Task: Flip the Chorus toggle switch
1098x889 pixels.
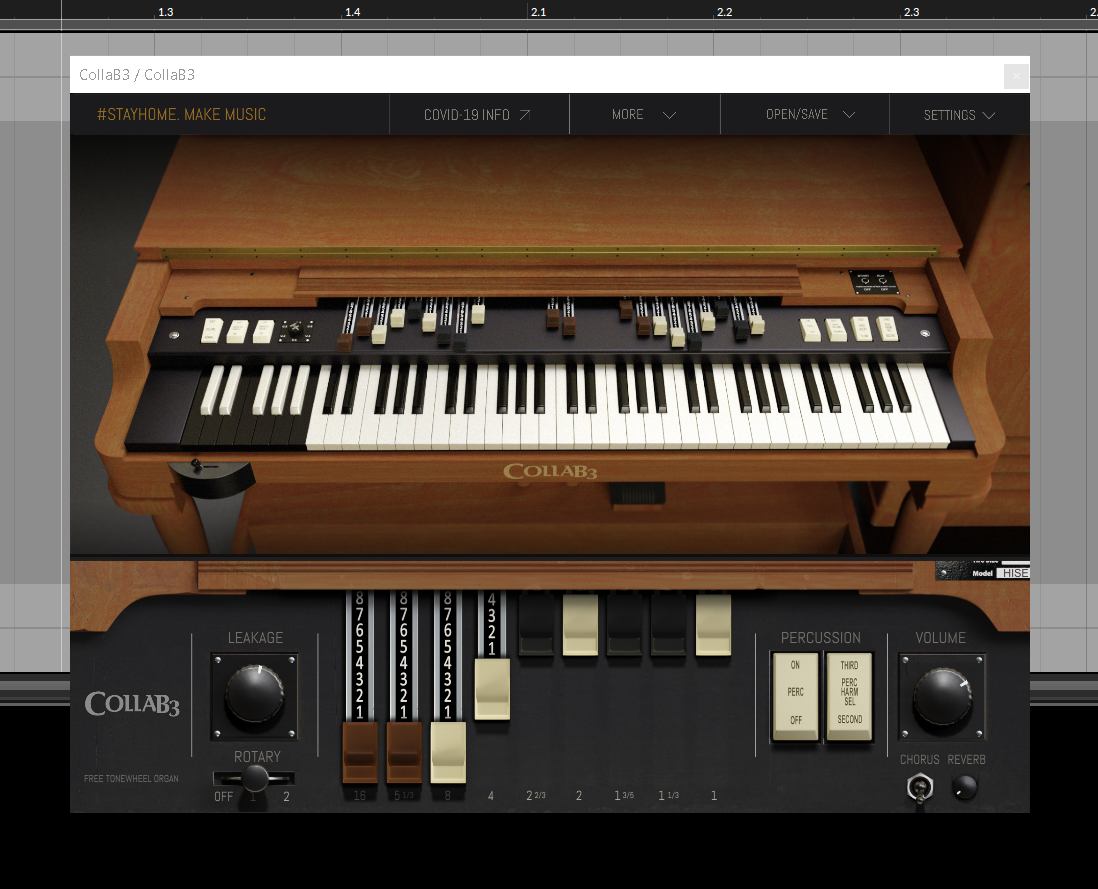Action: pyautogui.click(x=920, y=788)
